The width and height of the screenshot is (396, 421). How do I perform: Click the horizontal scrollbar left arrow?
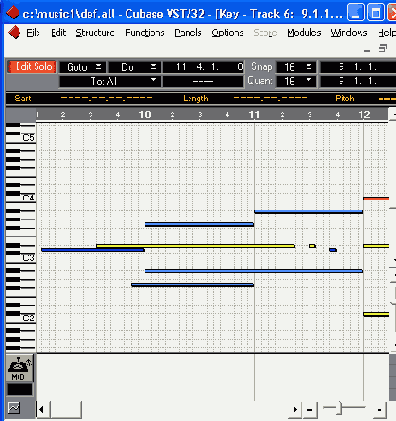click(42, 409)
